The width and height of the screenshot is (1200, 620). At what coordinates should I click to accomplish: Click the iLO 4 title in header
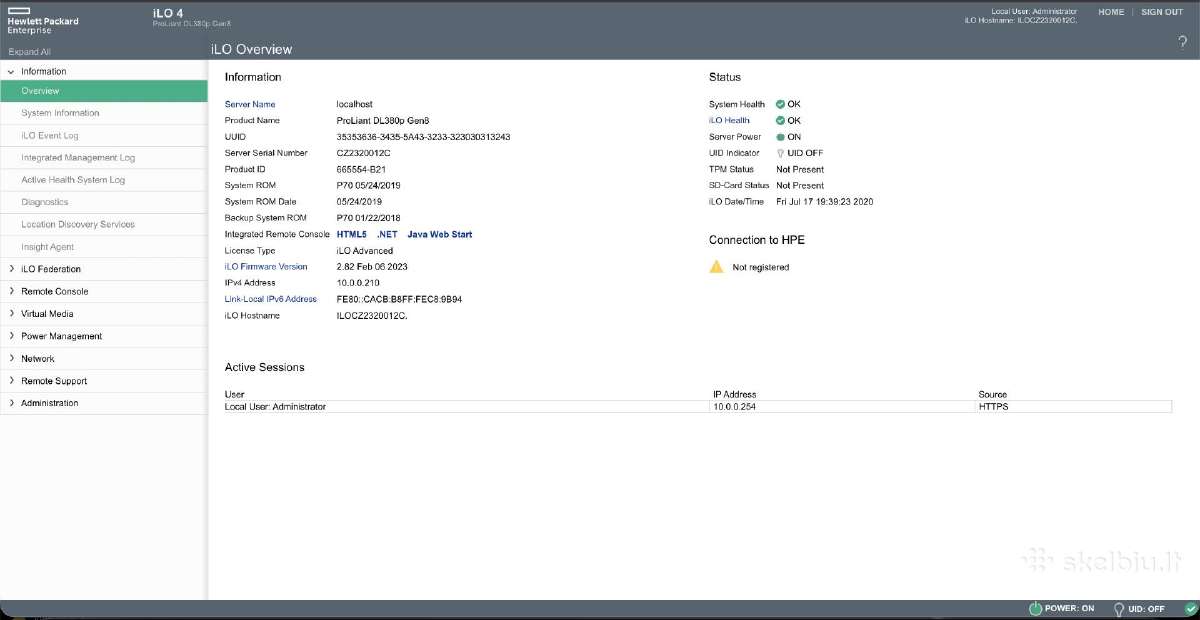(168, 12)
